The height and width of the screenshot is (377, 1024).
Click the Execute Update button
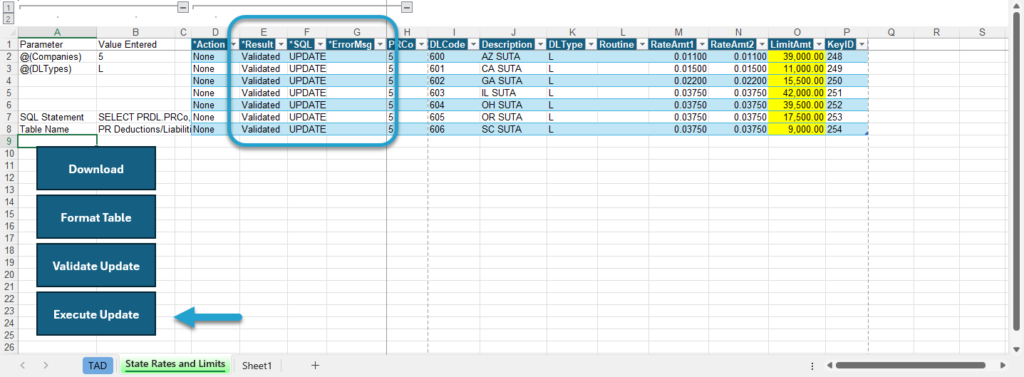click(96, 314)
